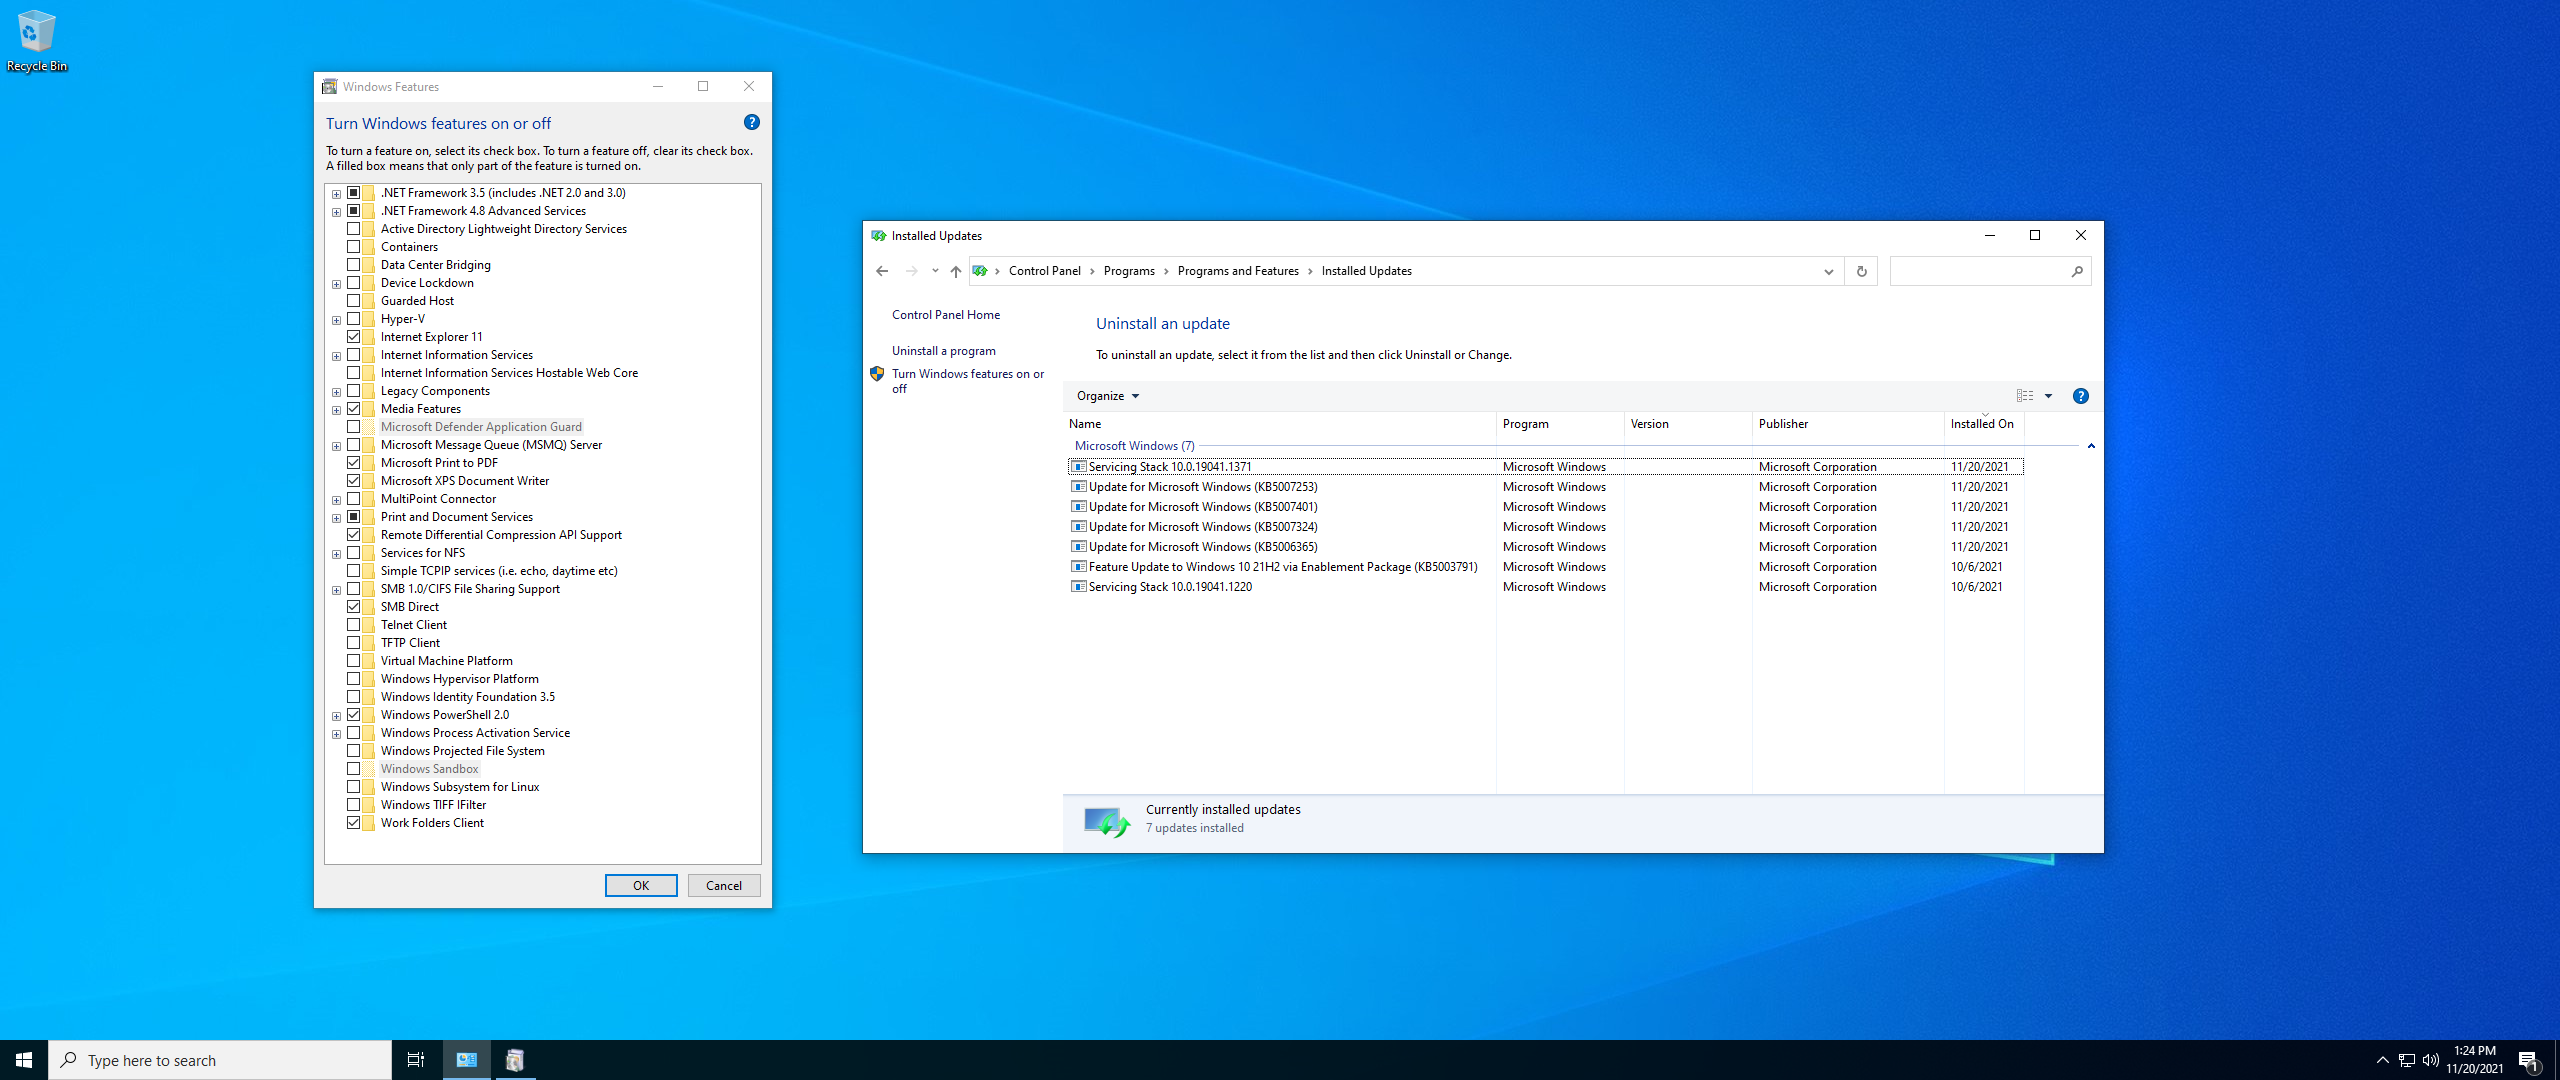Toggle Microsoft Print to PDF checkbox
The height and width of the screenshot is (1080, 2560).
(354, 463)
